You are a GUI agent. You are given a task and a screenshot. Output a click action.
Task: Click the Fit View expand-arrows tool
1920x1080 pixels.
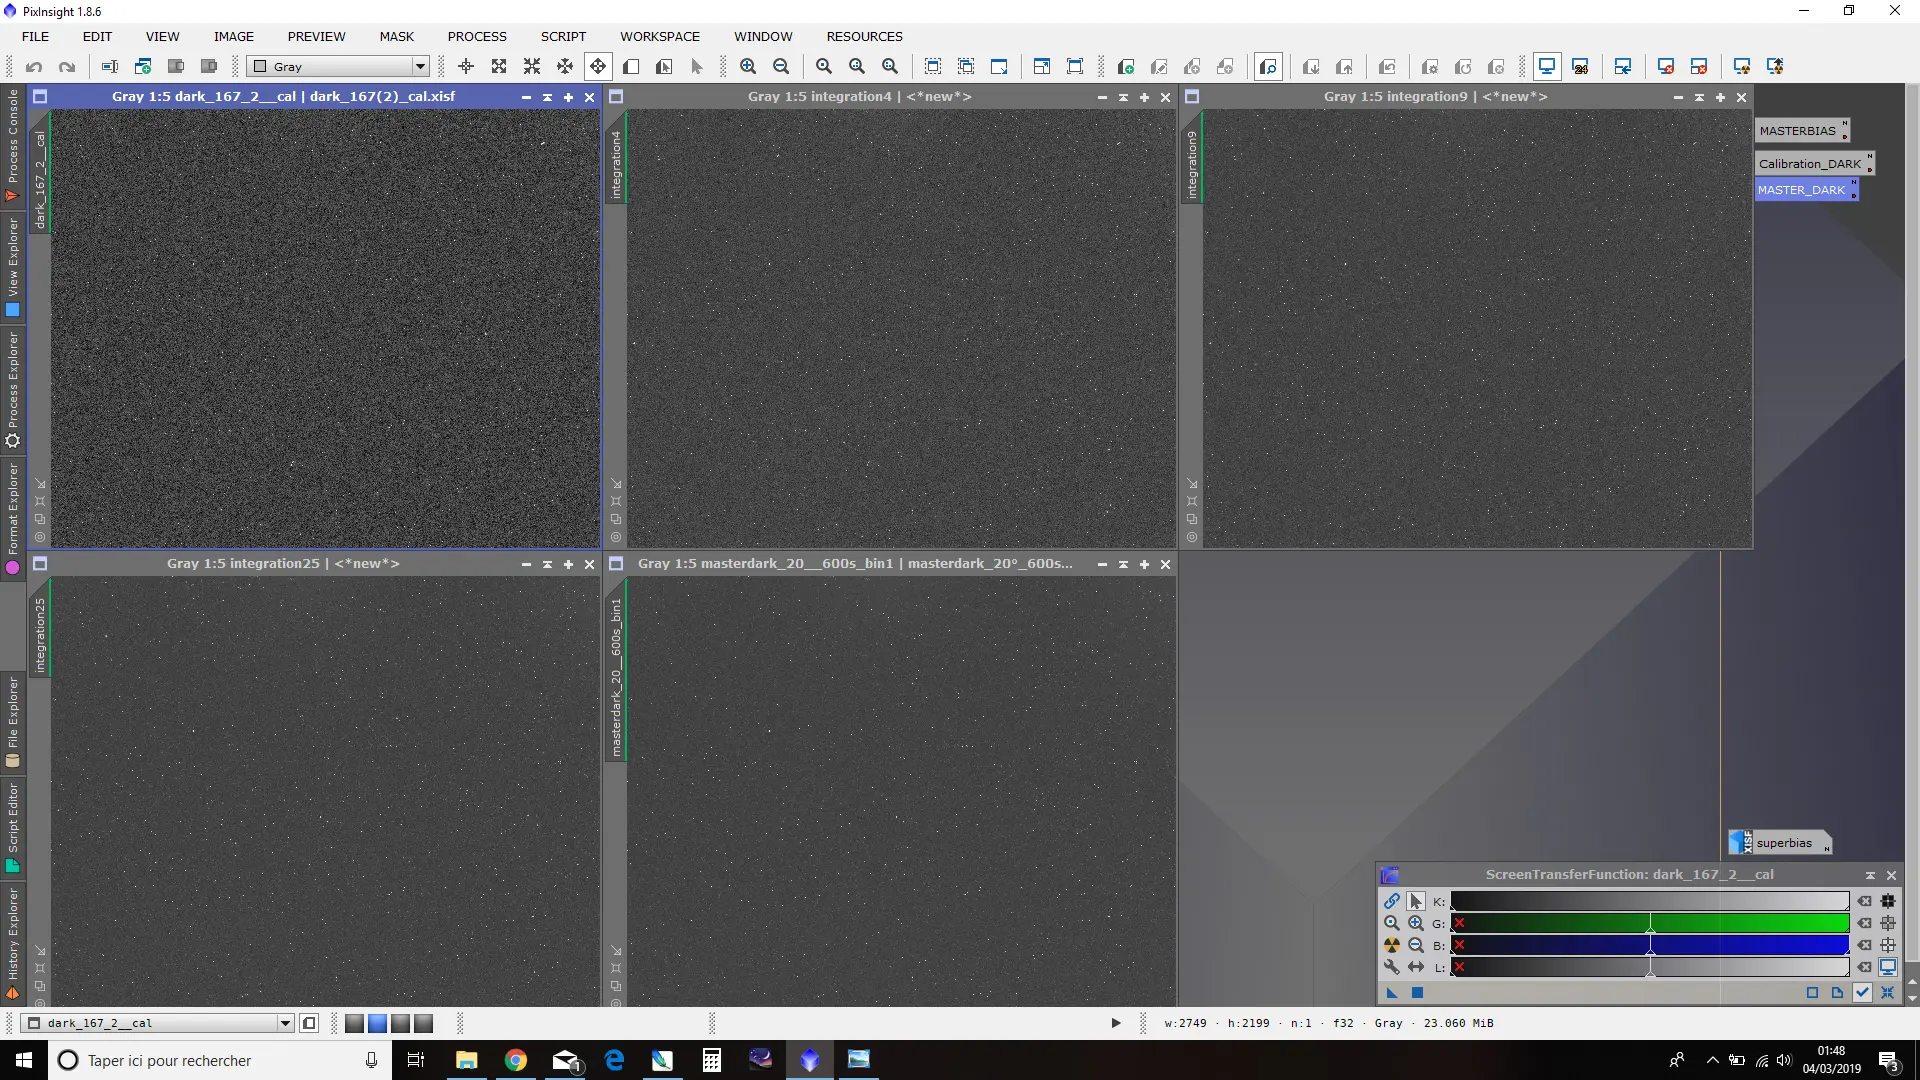(x=499, y=67)
